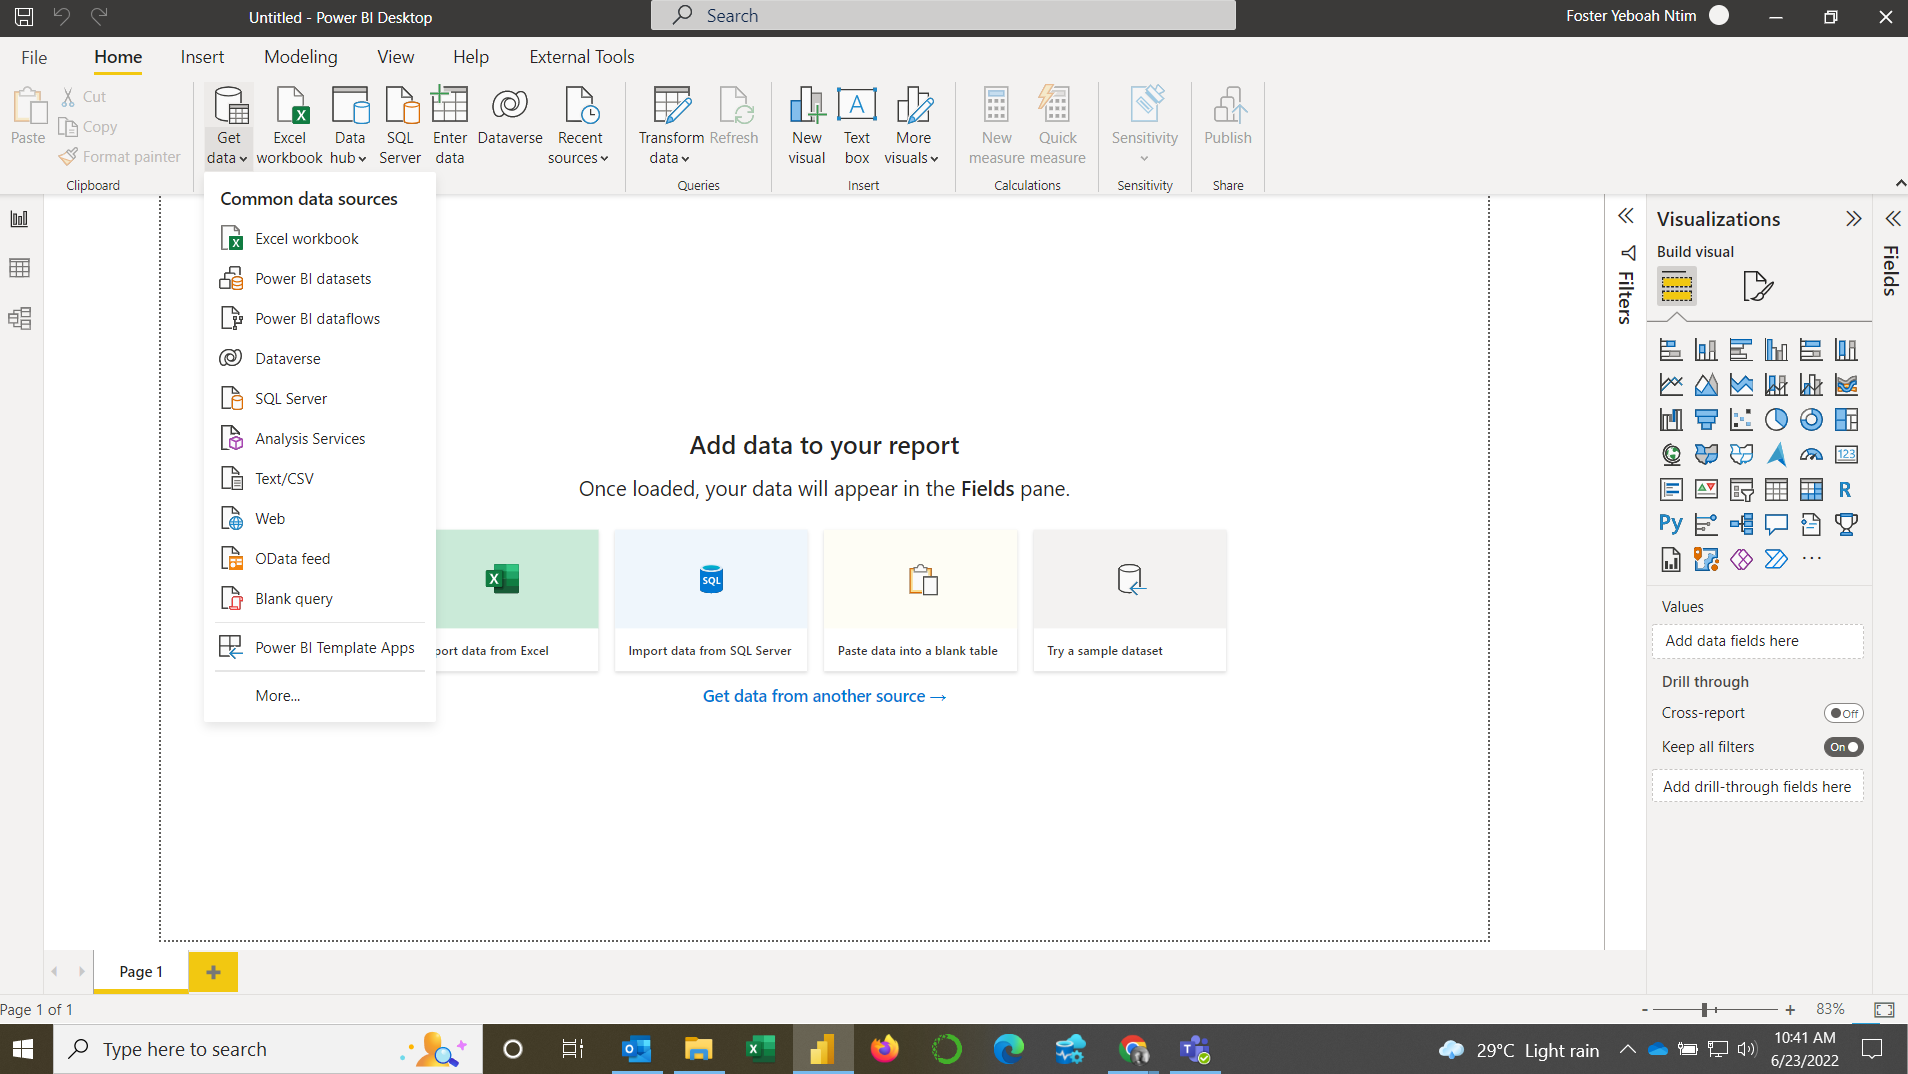Open Try a sample dataset card
This screenshot has height=1074, width=1908.
click(x=1129, y=600)
